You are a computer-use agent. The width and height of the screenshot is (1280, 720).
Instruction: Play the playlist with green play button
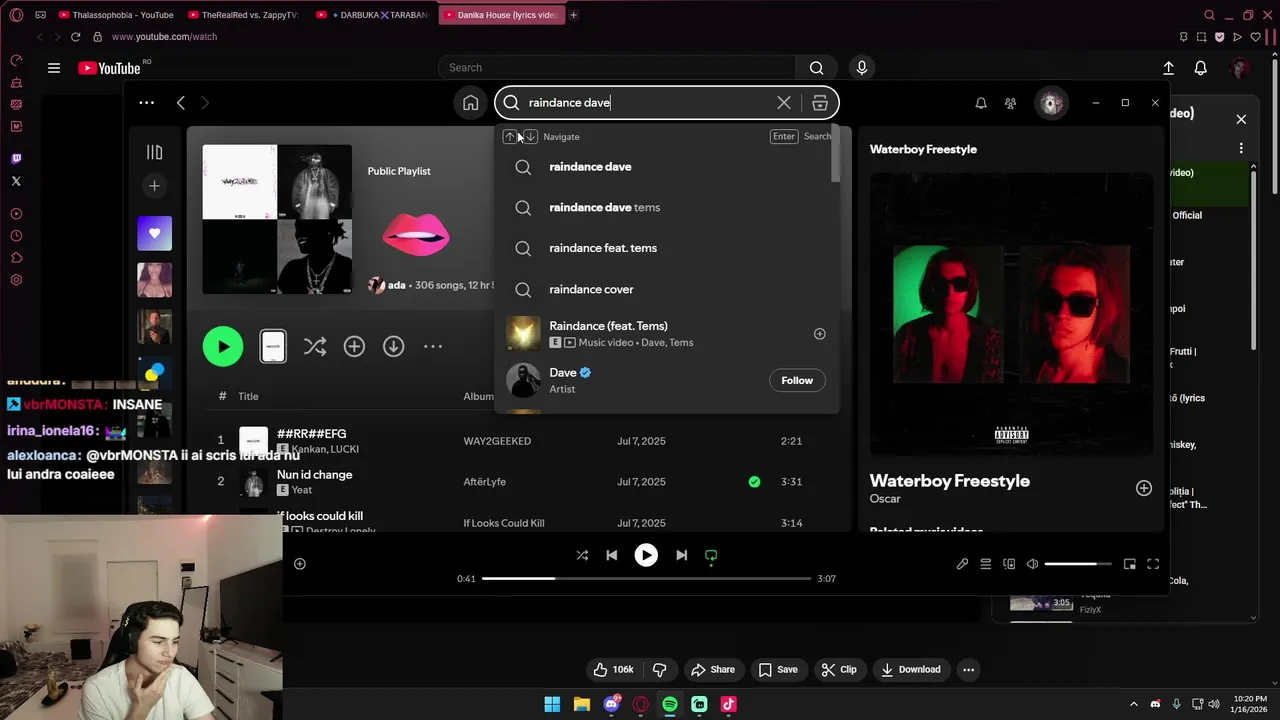(222, 346)
